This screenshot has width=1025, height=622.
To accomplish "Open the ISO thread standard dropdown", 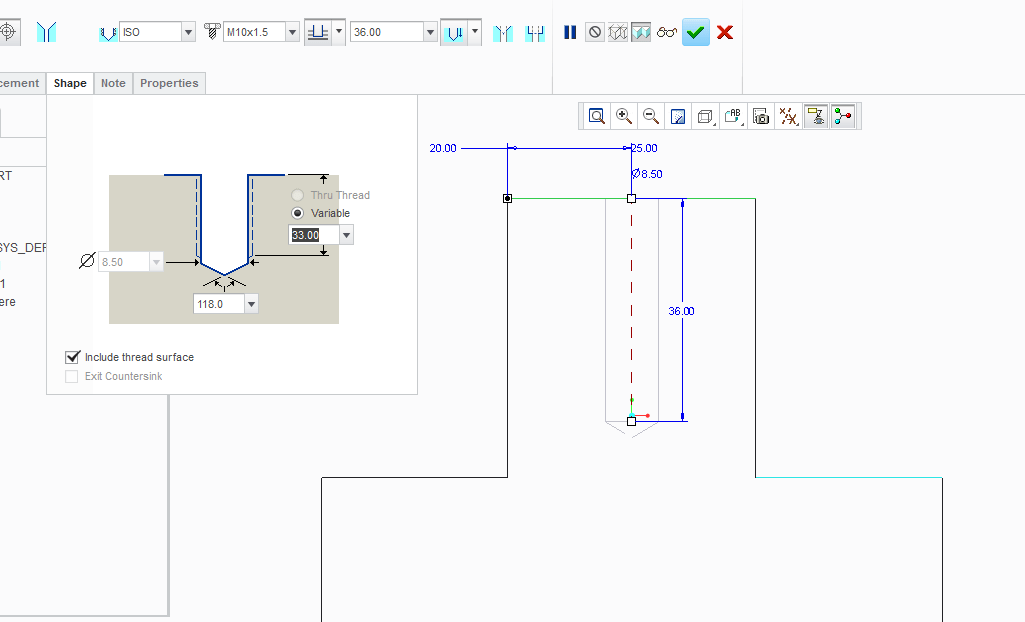I will 188,32.
